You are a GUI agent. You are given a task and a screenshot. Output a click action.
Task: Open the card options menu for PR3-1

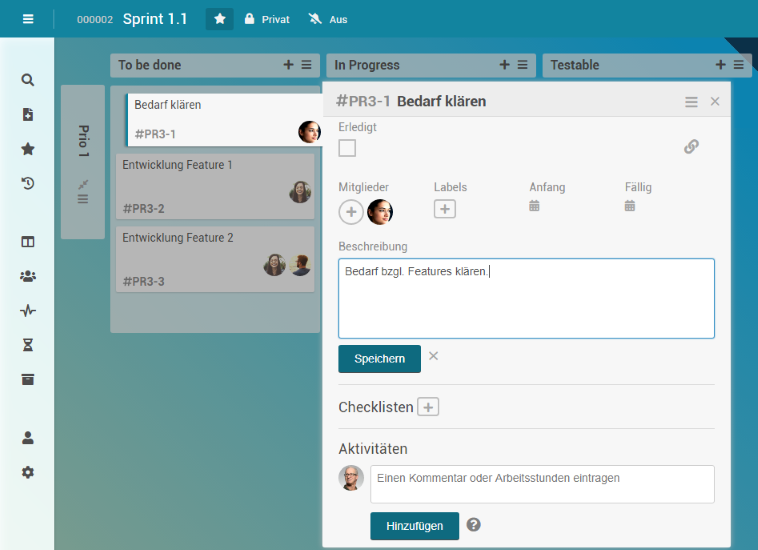pos(691,102)
